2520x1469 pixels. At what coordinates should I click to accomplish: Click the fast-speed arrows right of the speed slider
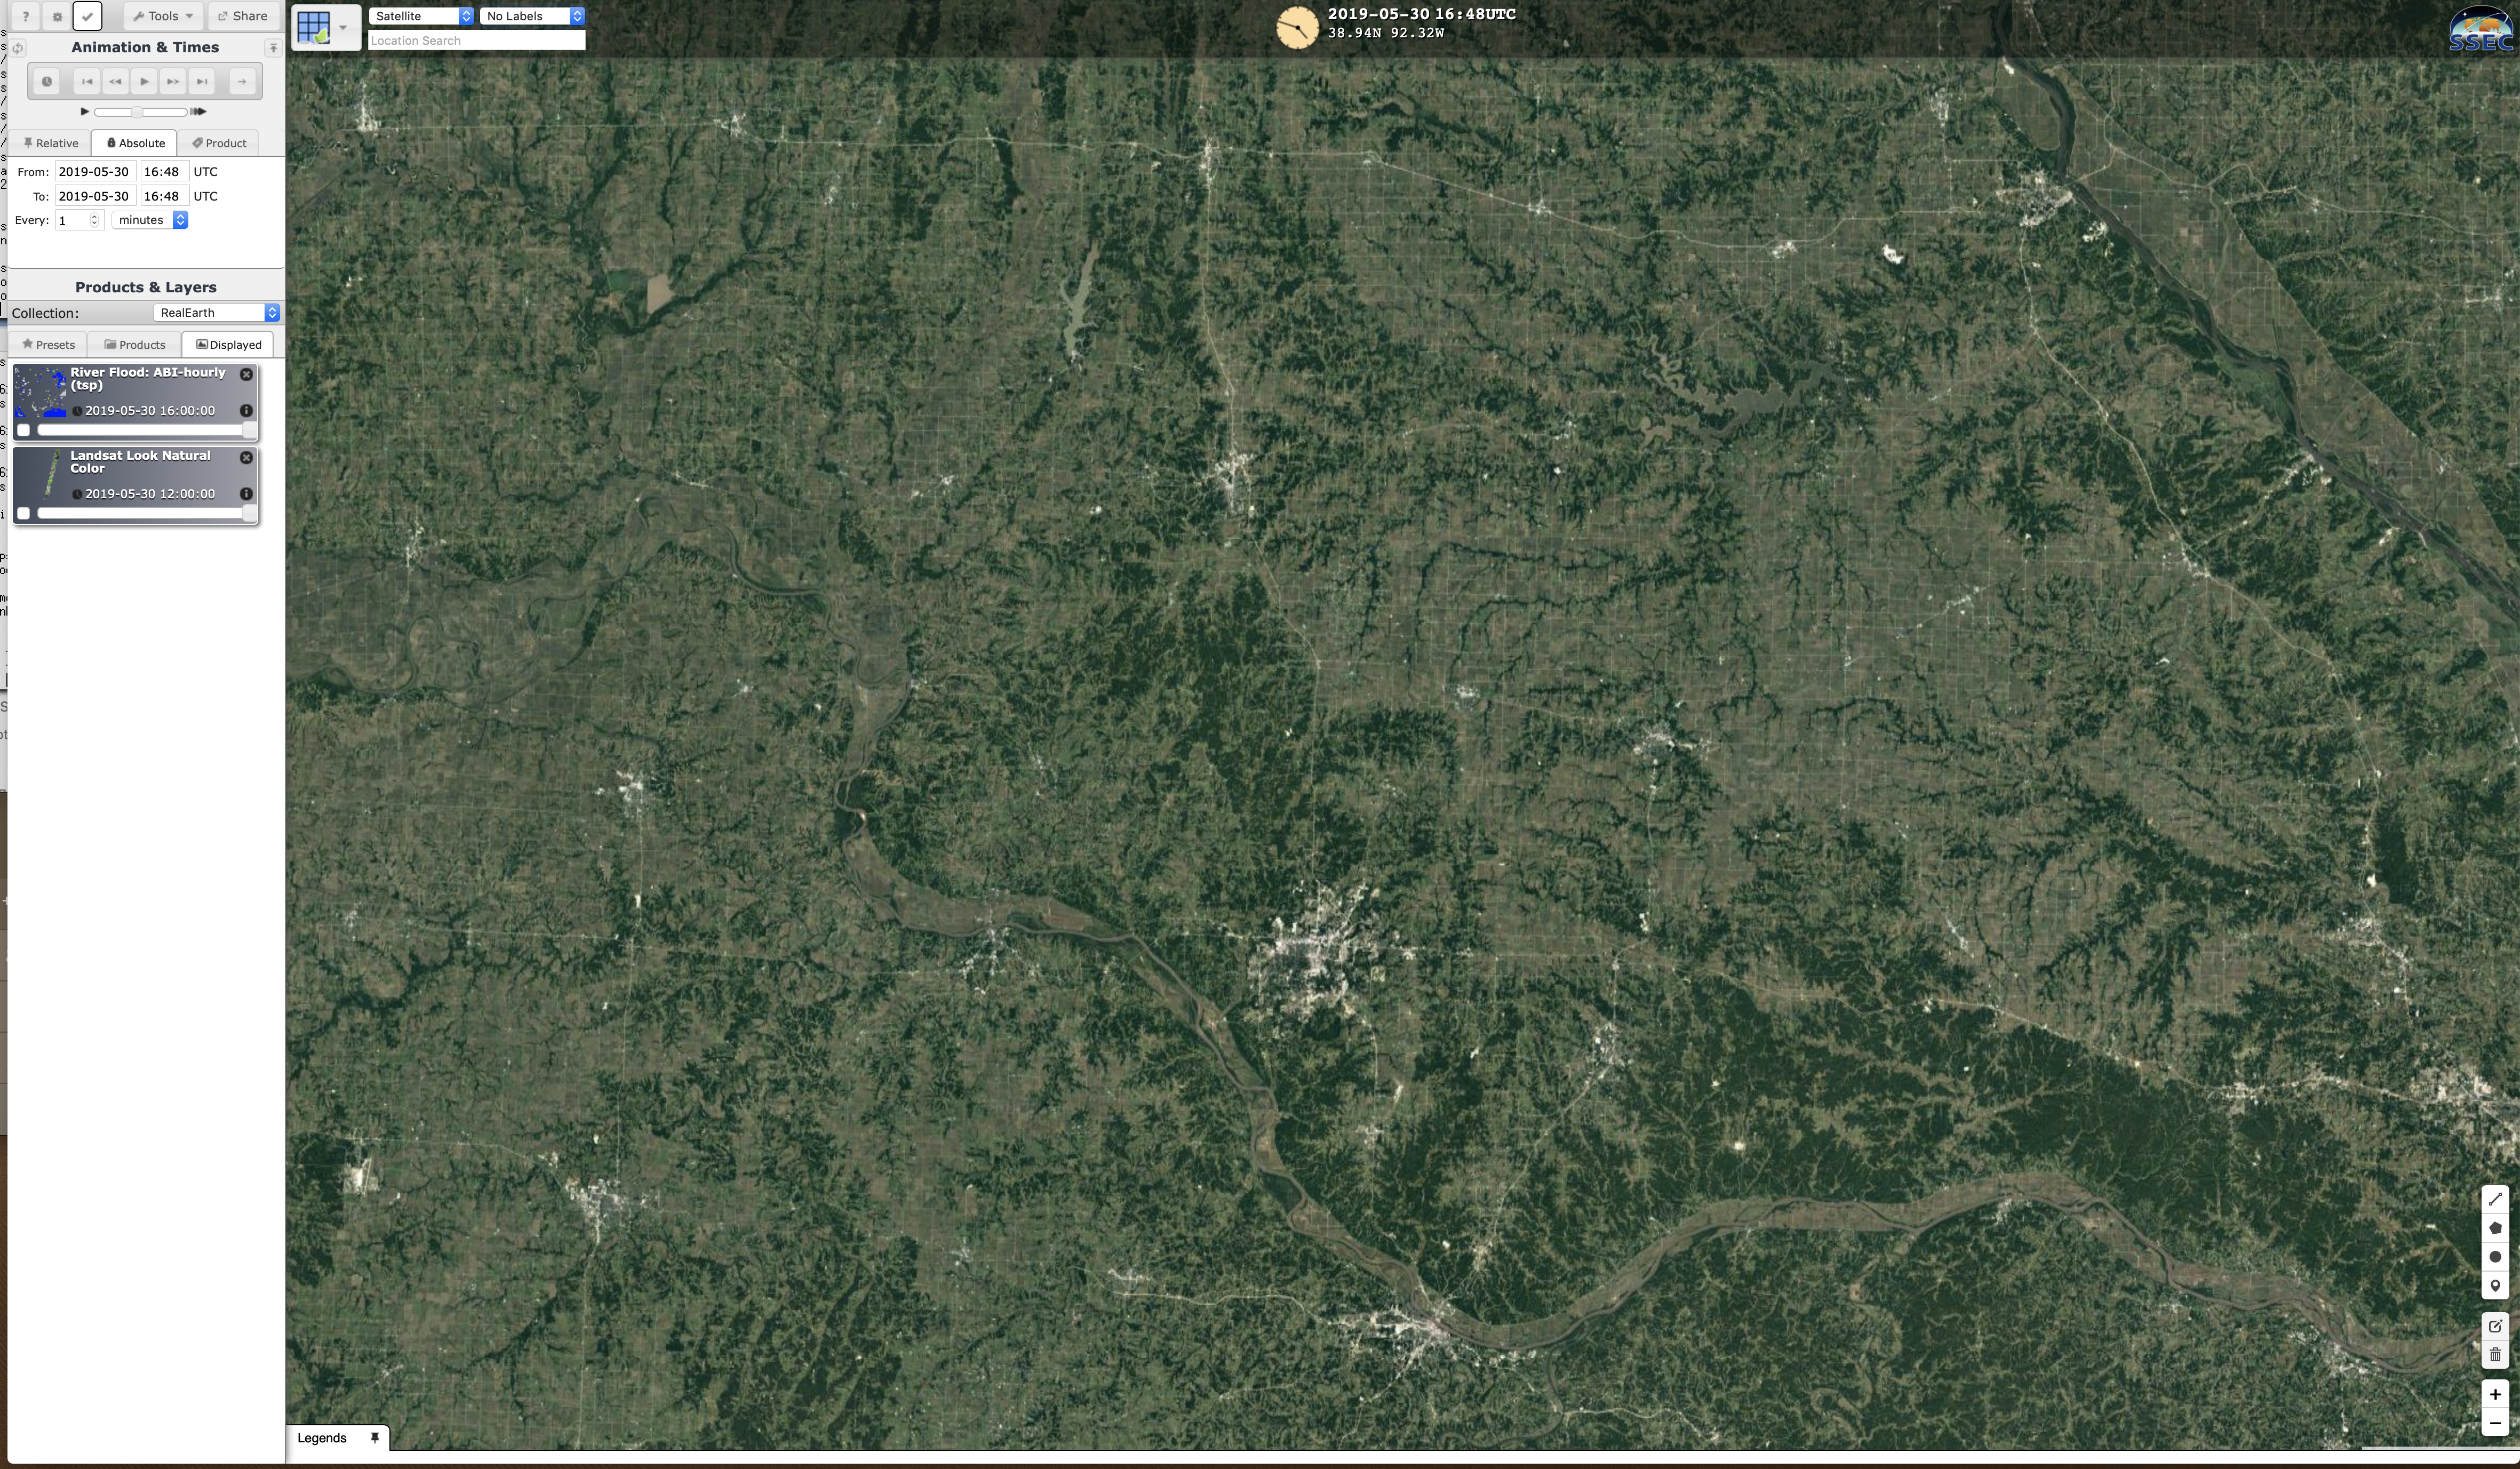click(x=199, y=112)
